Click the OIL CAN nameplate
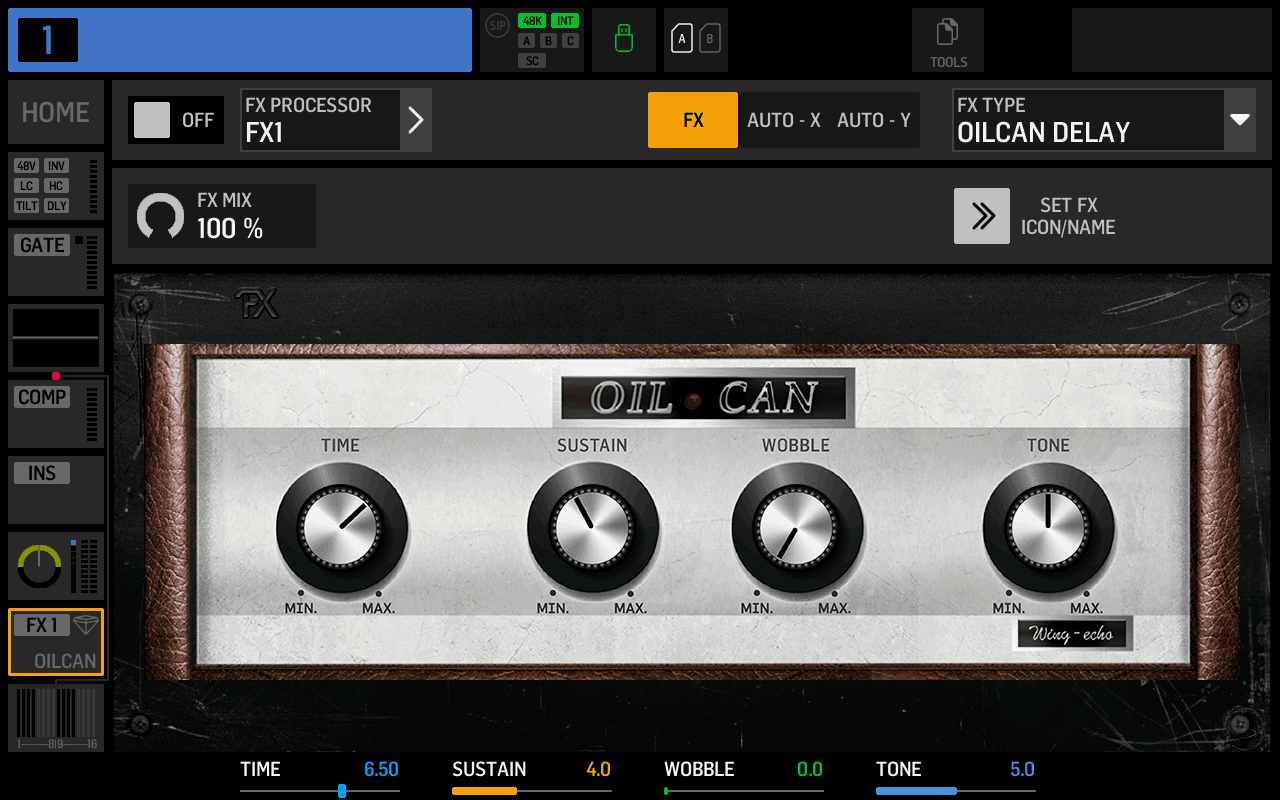This screenshot has height=800, width=1280. pos(703,398)
